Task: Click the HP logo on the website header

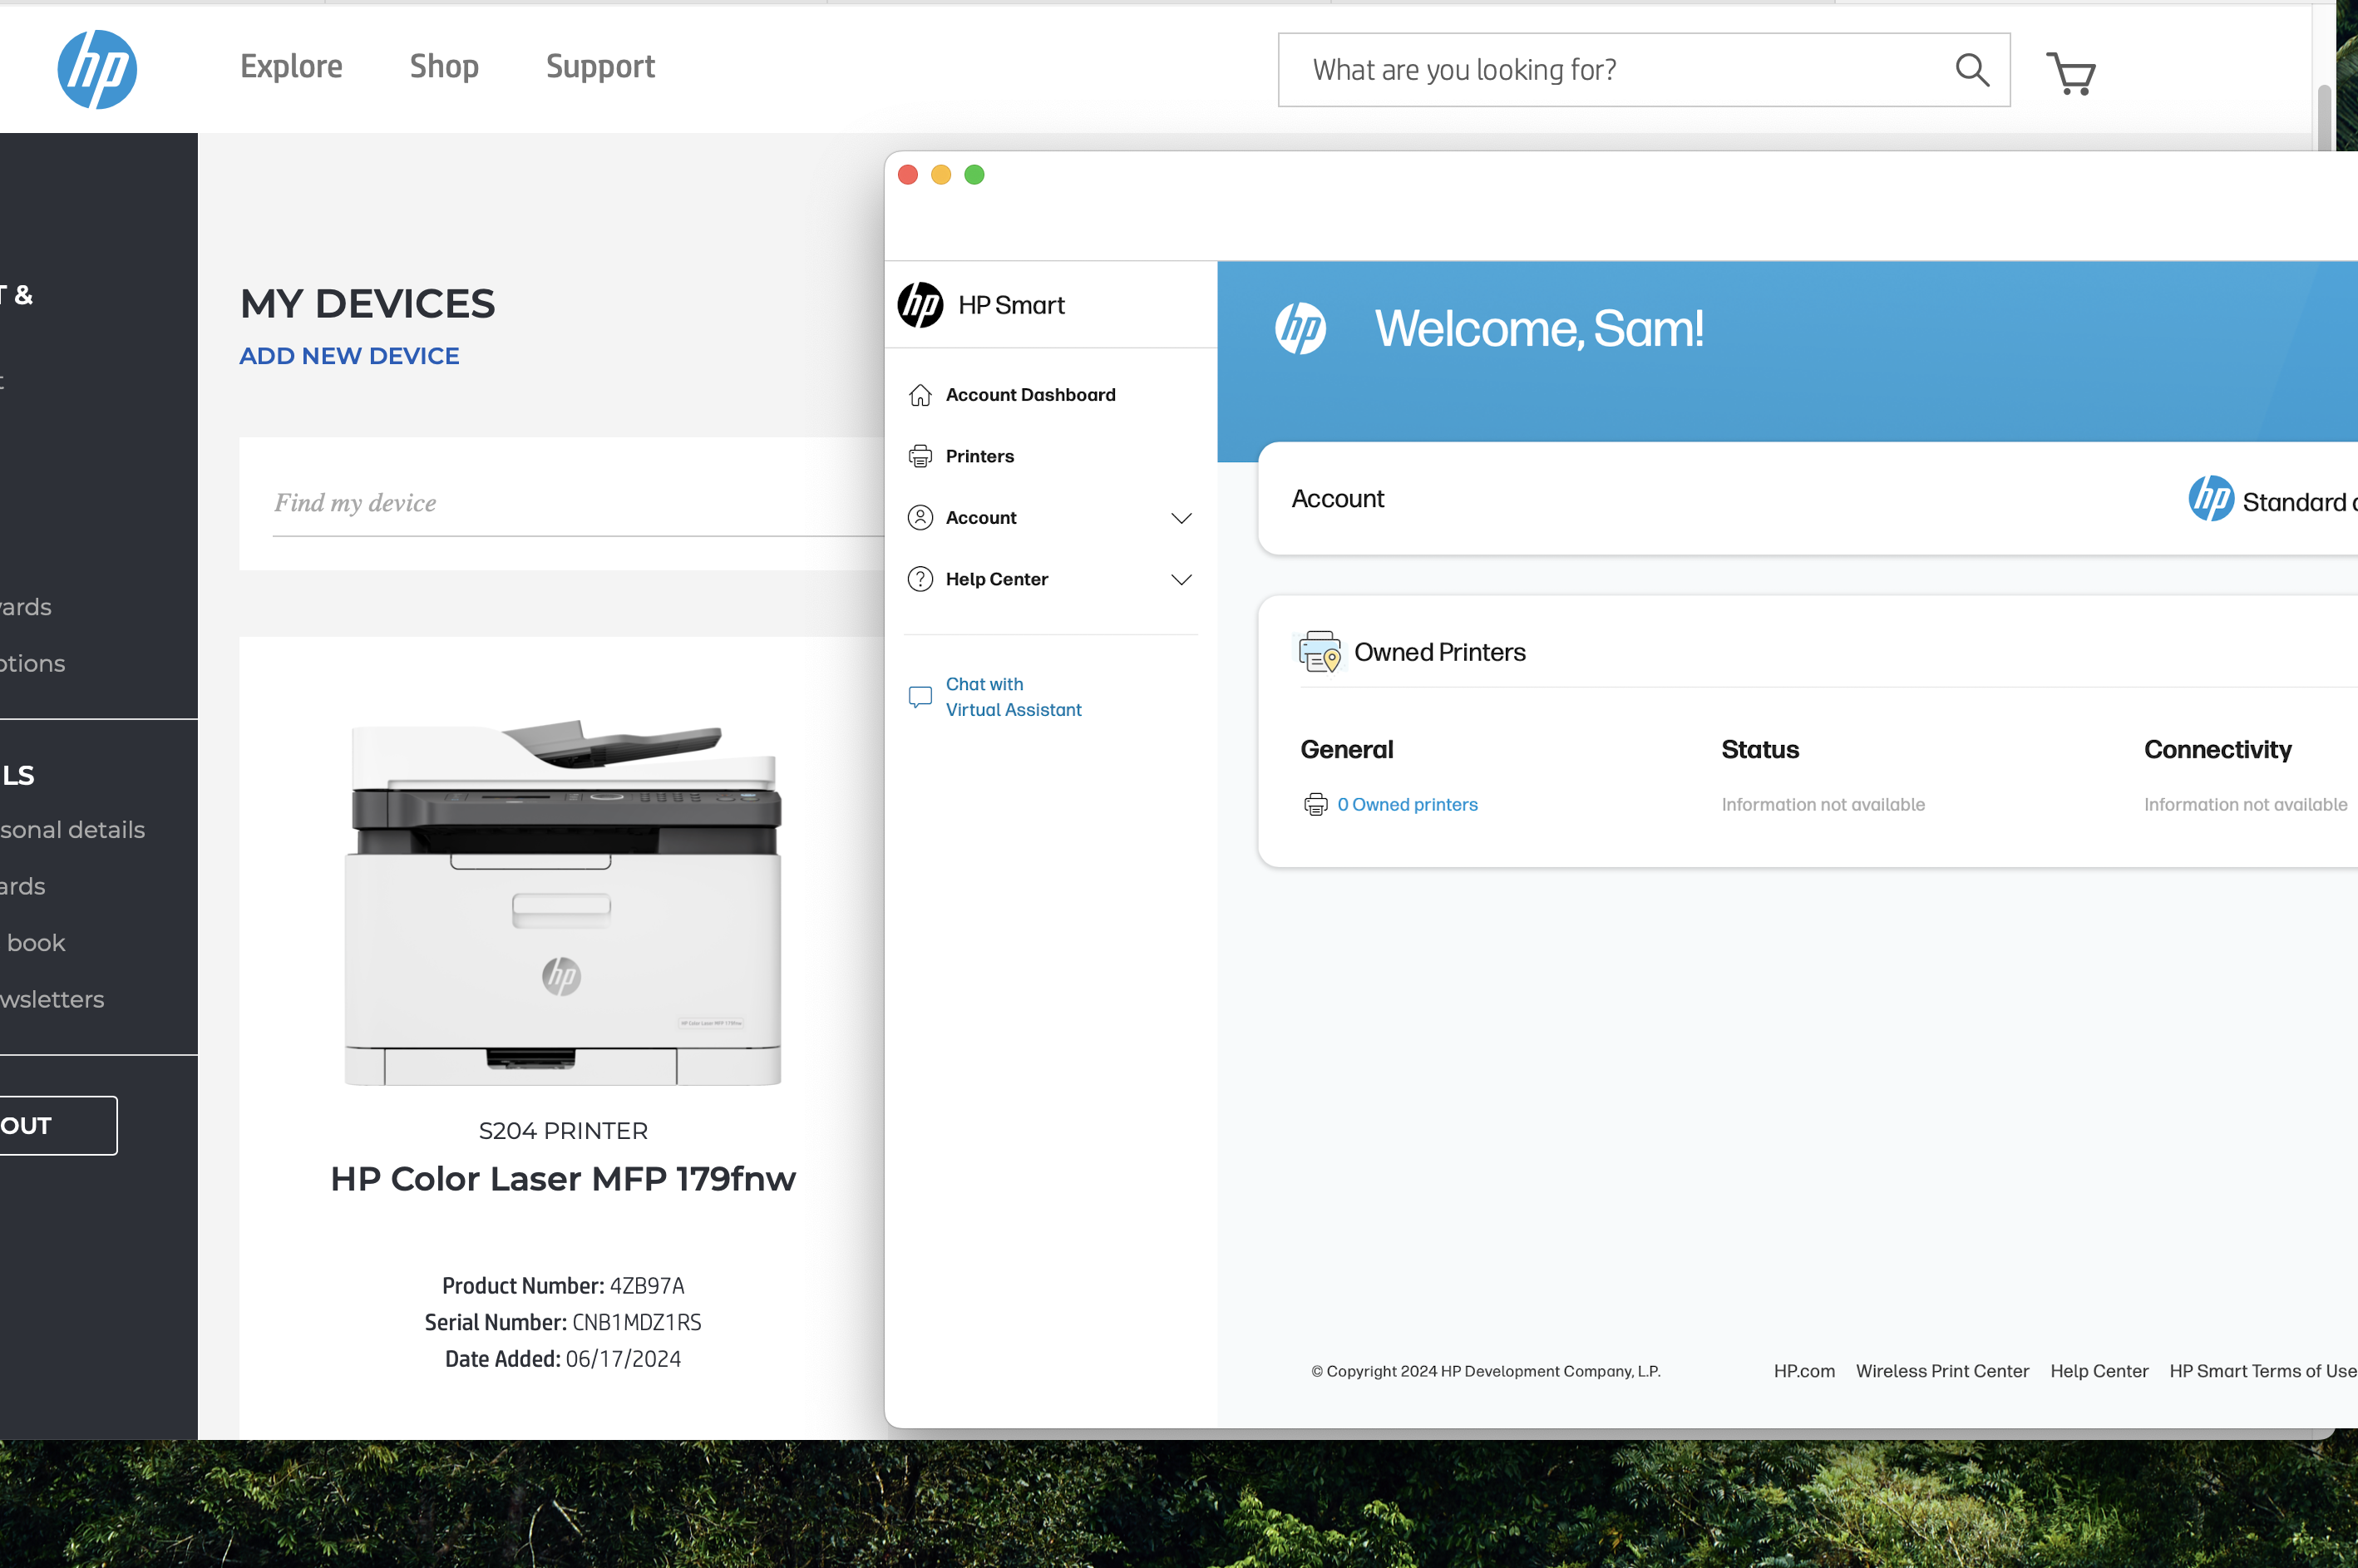Action: 97,69
